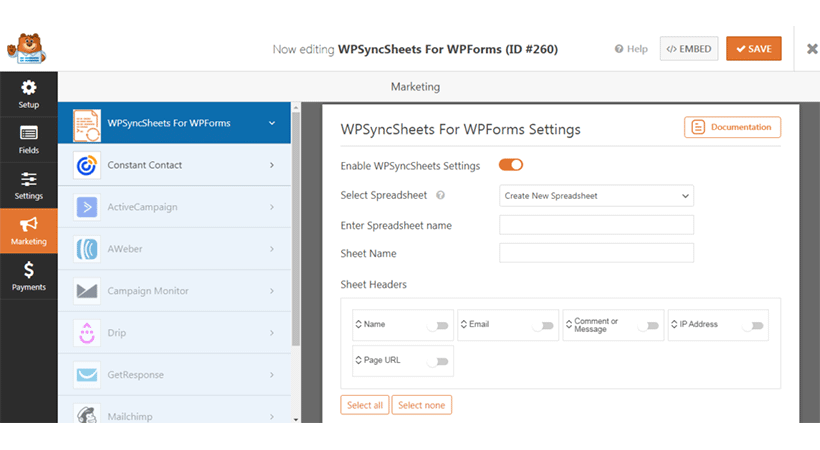
Task: Click the WPSyncSheets sheet icon
Action: (87, 125)
